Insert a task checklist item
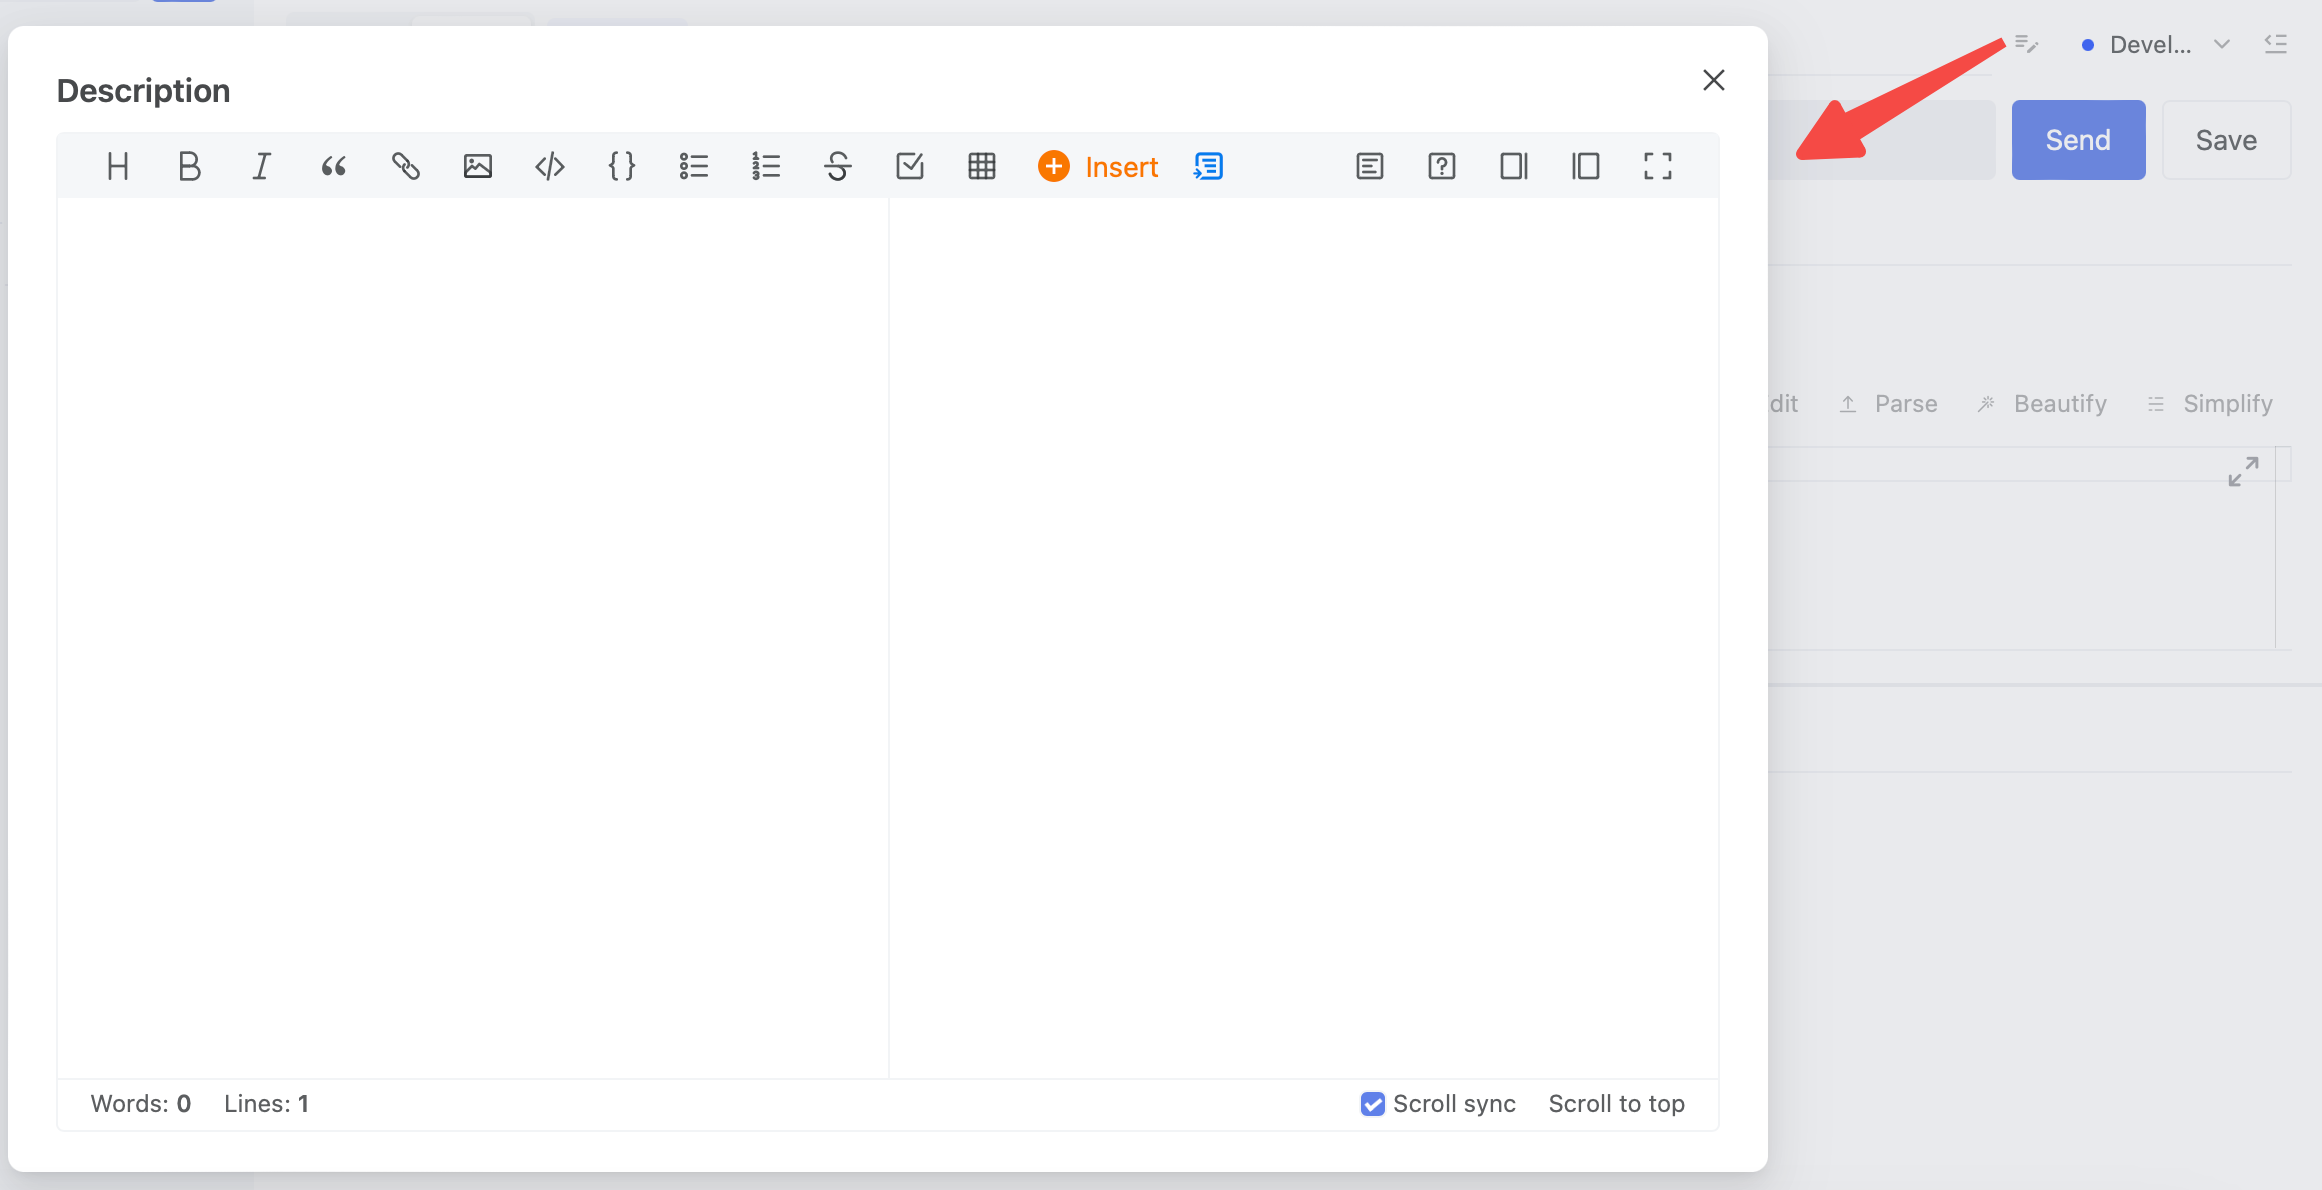2322x1190 pixels. point(910,166)
